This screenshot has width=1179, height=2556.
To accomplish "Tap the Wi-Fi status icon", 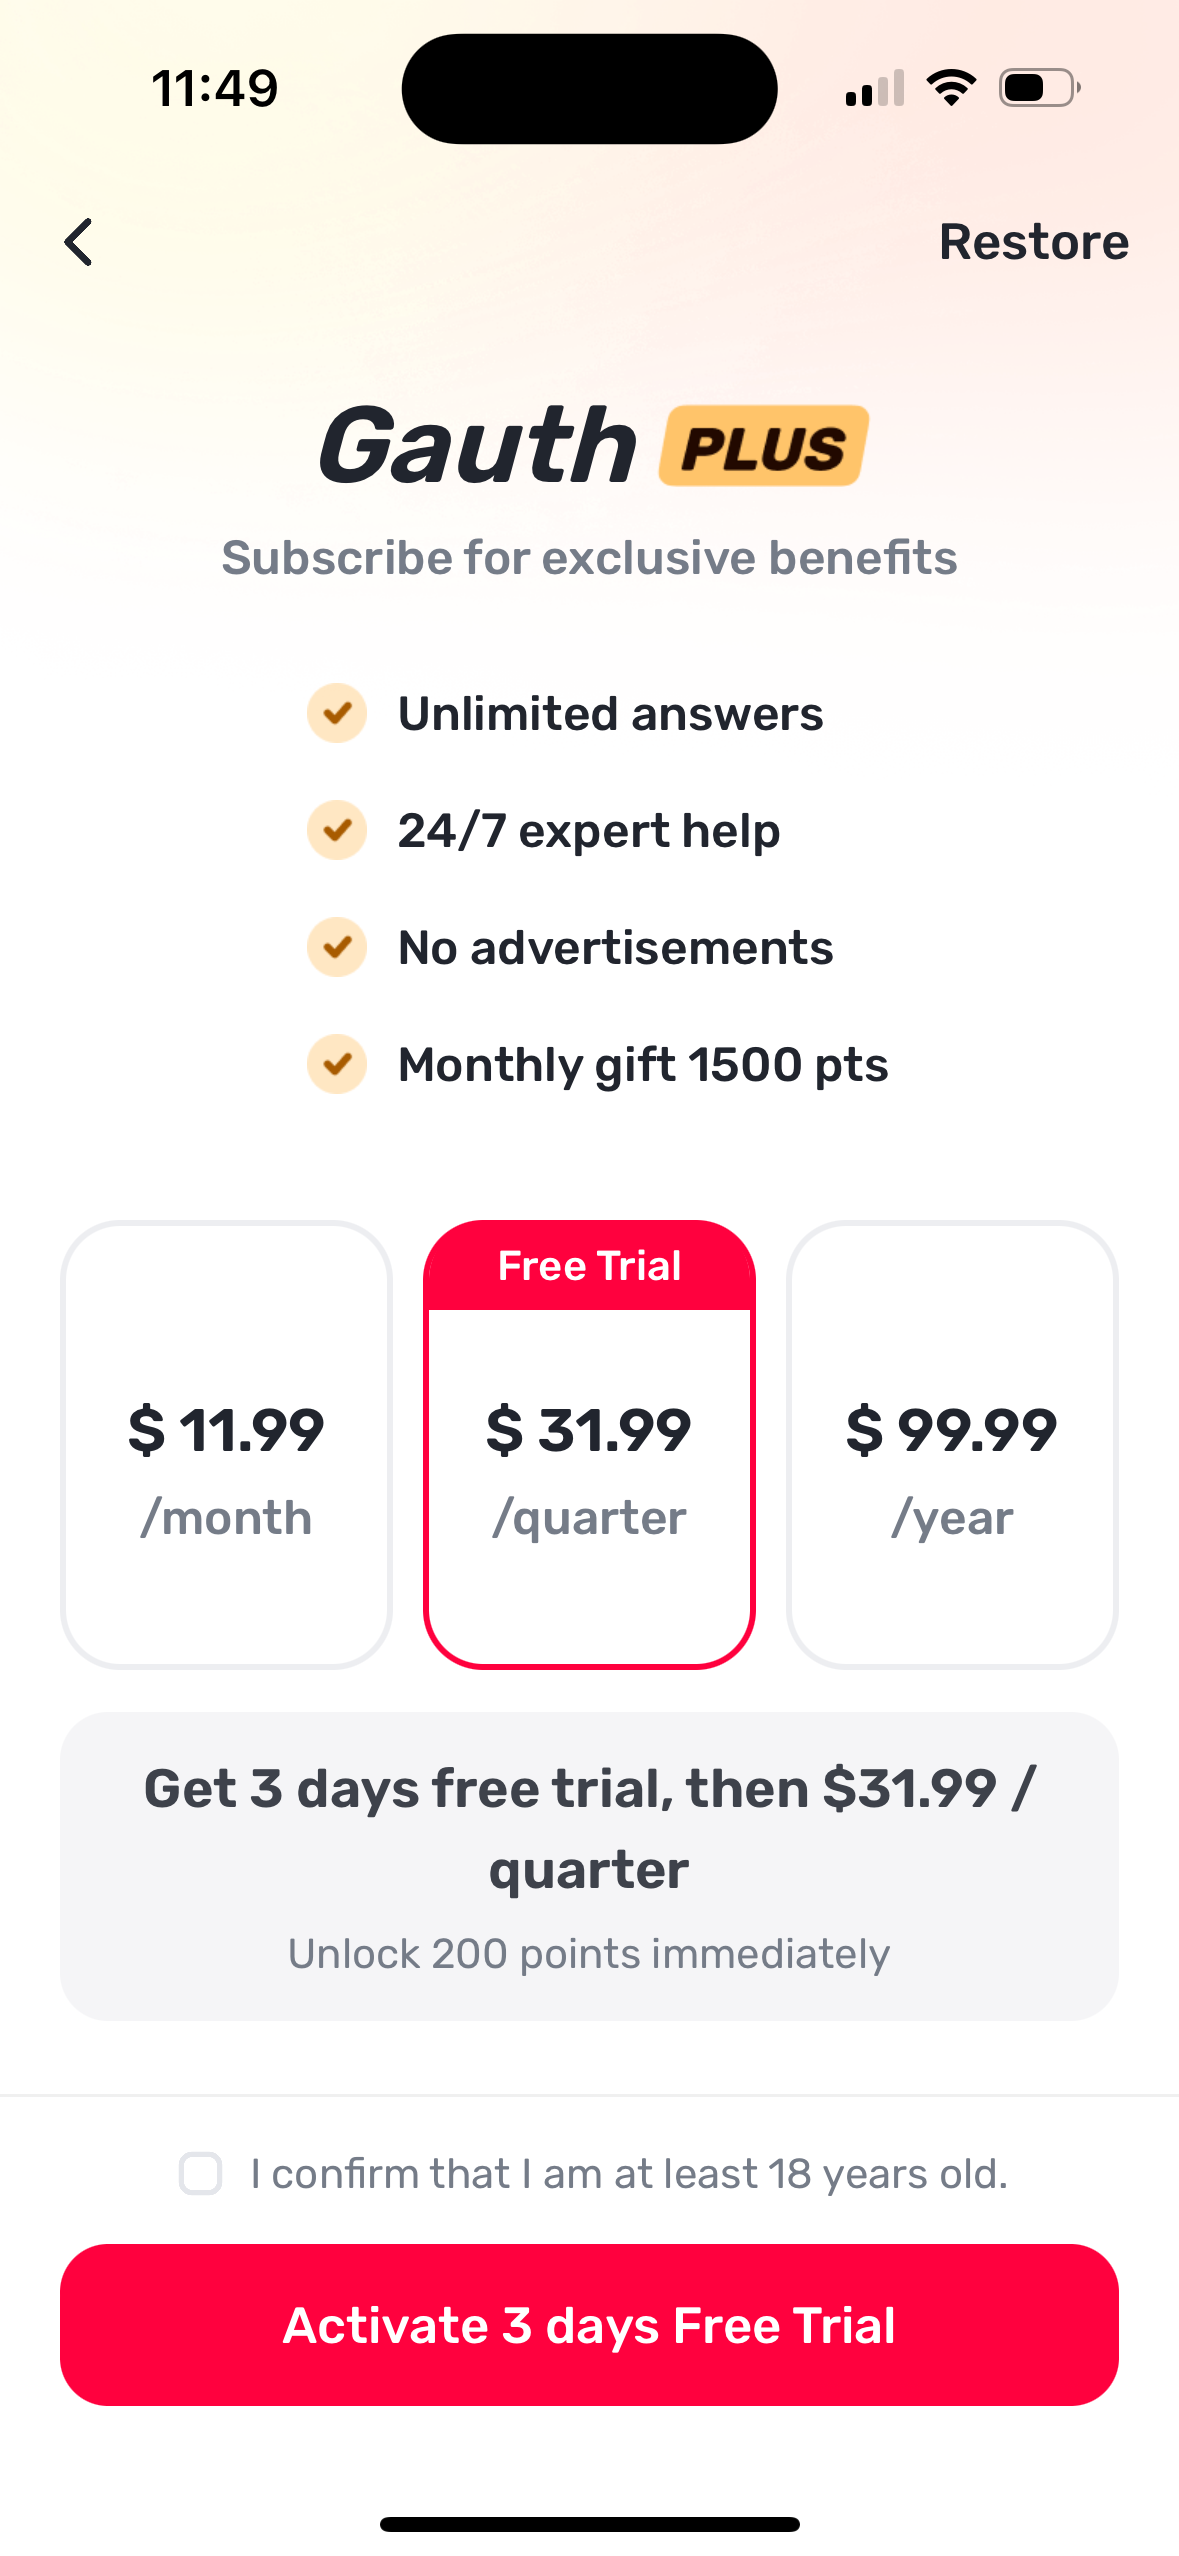I will [951, 88].
